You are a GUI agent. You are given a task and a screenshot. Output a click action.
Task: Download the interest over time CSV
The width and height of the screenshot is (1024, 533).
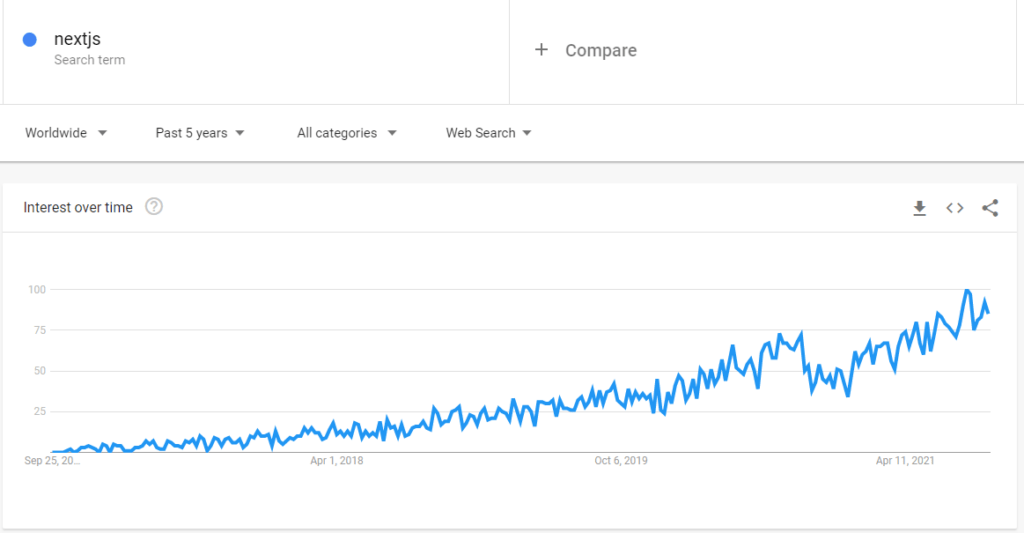point(920,208)
